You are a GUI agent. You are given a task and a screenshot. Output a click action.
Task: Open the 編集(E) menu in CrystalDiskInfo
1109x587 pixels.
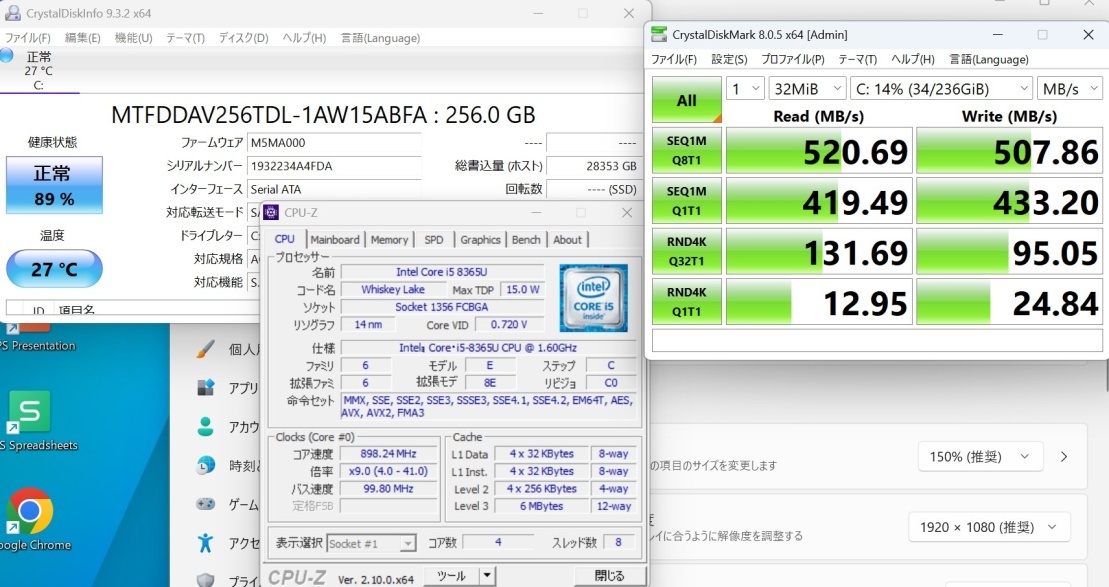[83, 38]
